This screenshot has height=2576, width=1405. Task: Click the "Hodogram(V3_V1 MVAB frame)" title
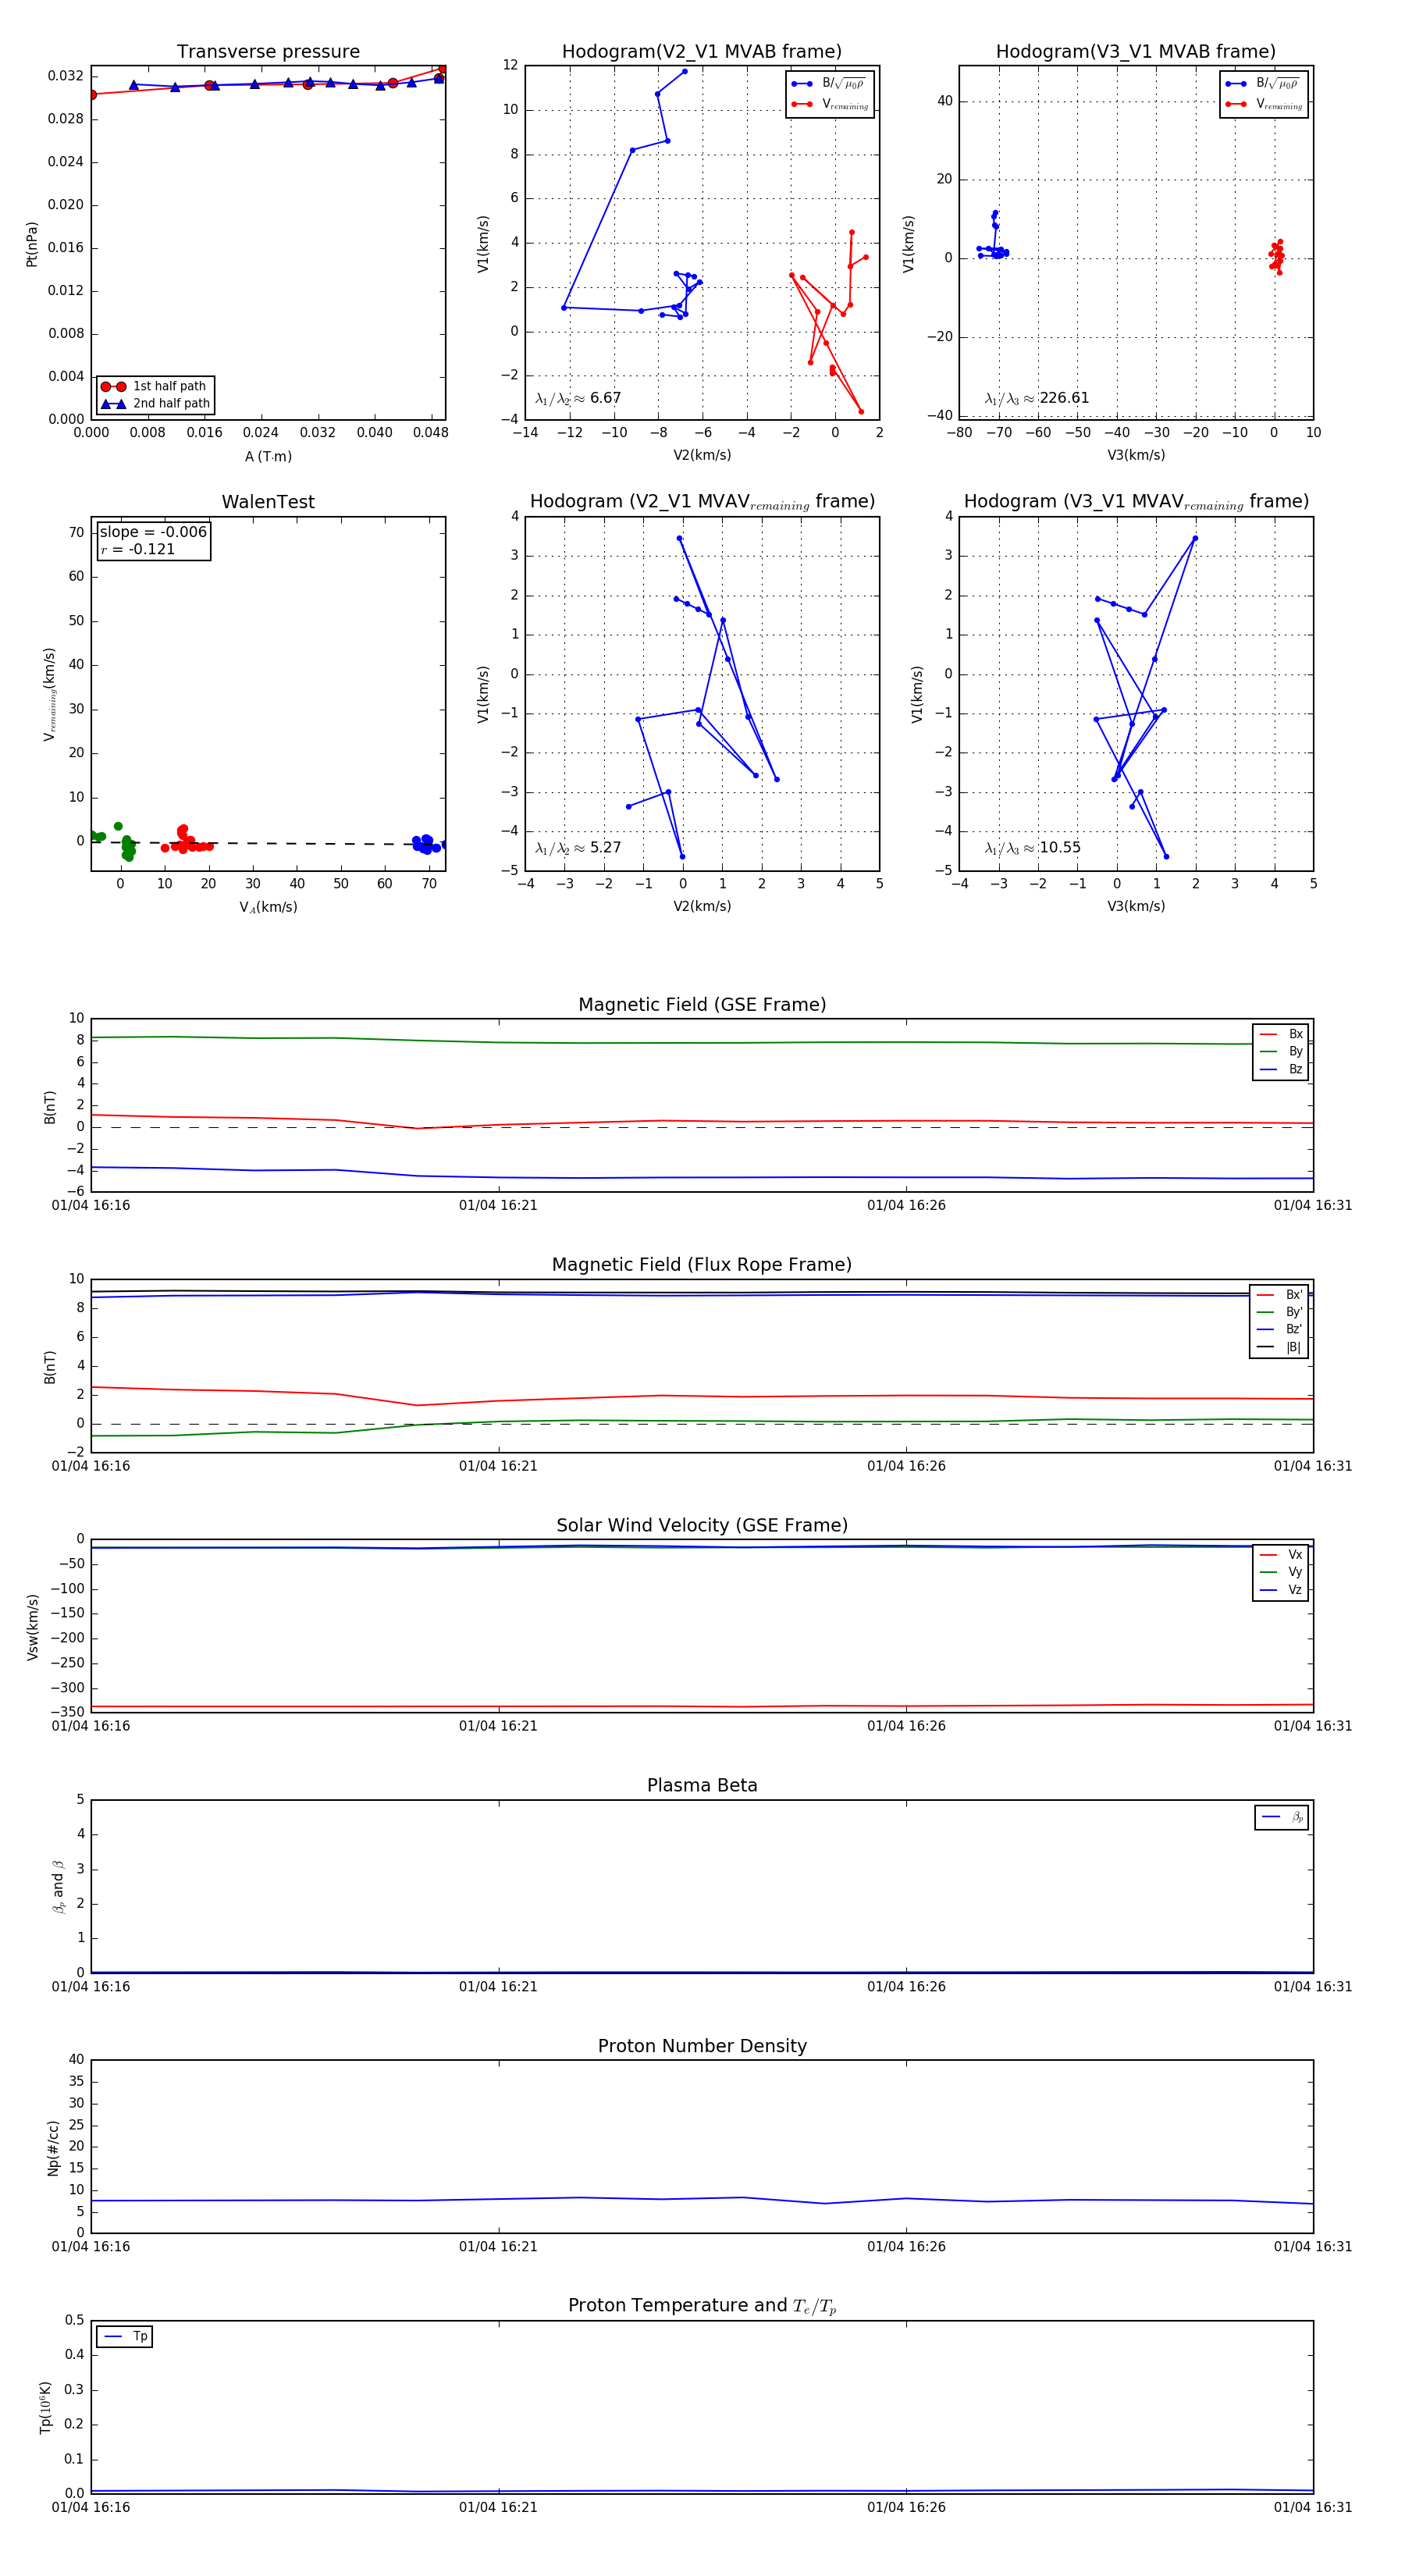[1136, 52]
